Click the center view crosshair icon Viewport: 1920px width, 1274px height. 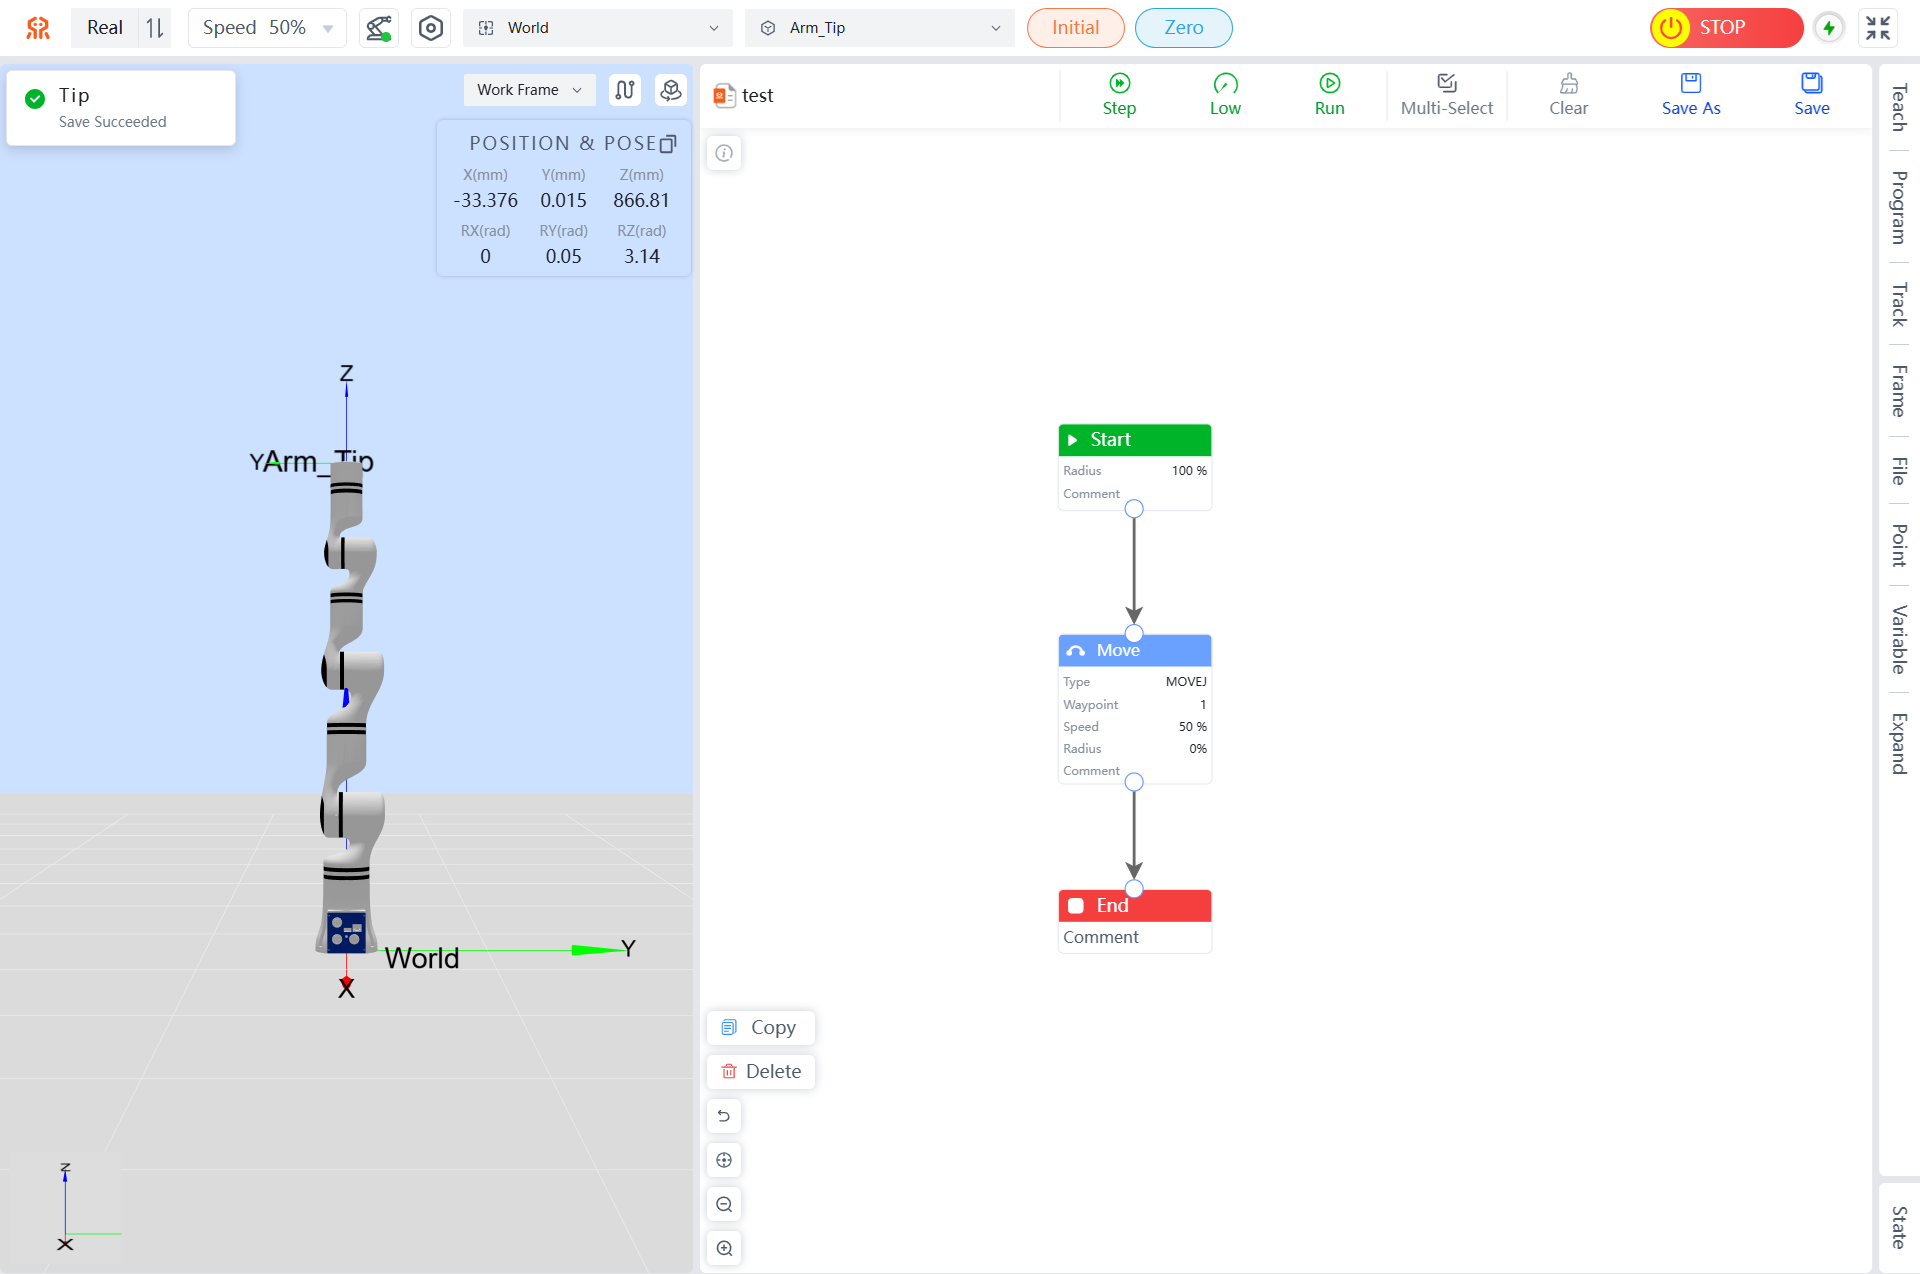pos(725,1160)
